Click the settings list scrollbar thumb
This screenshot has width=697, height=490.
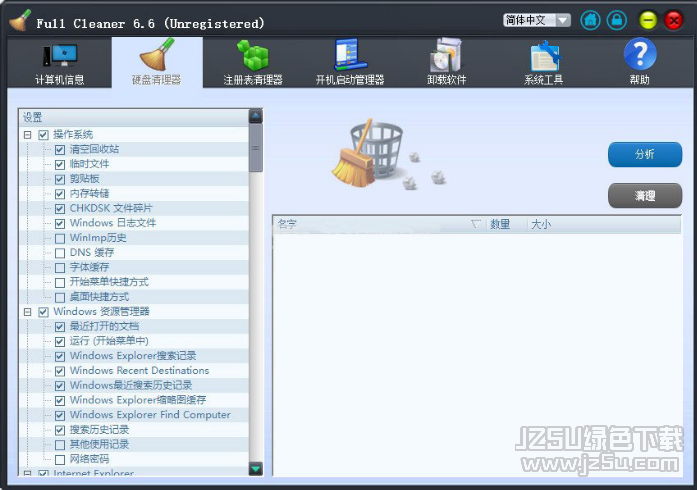(256, 148)
